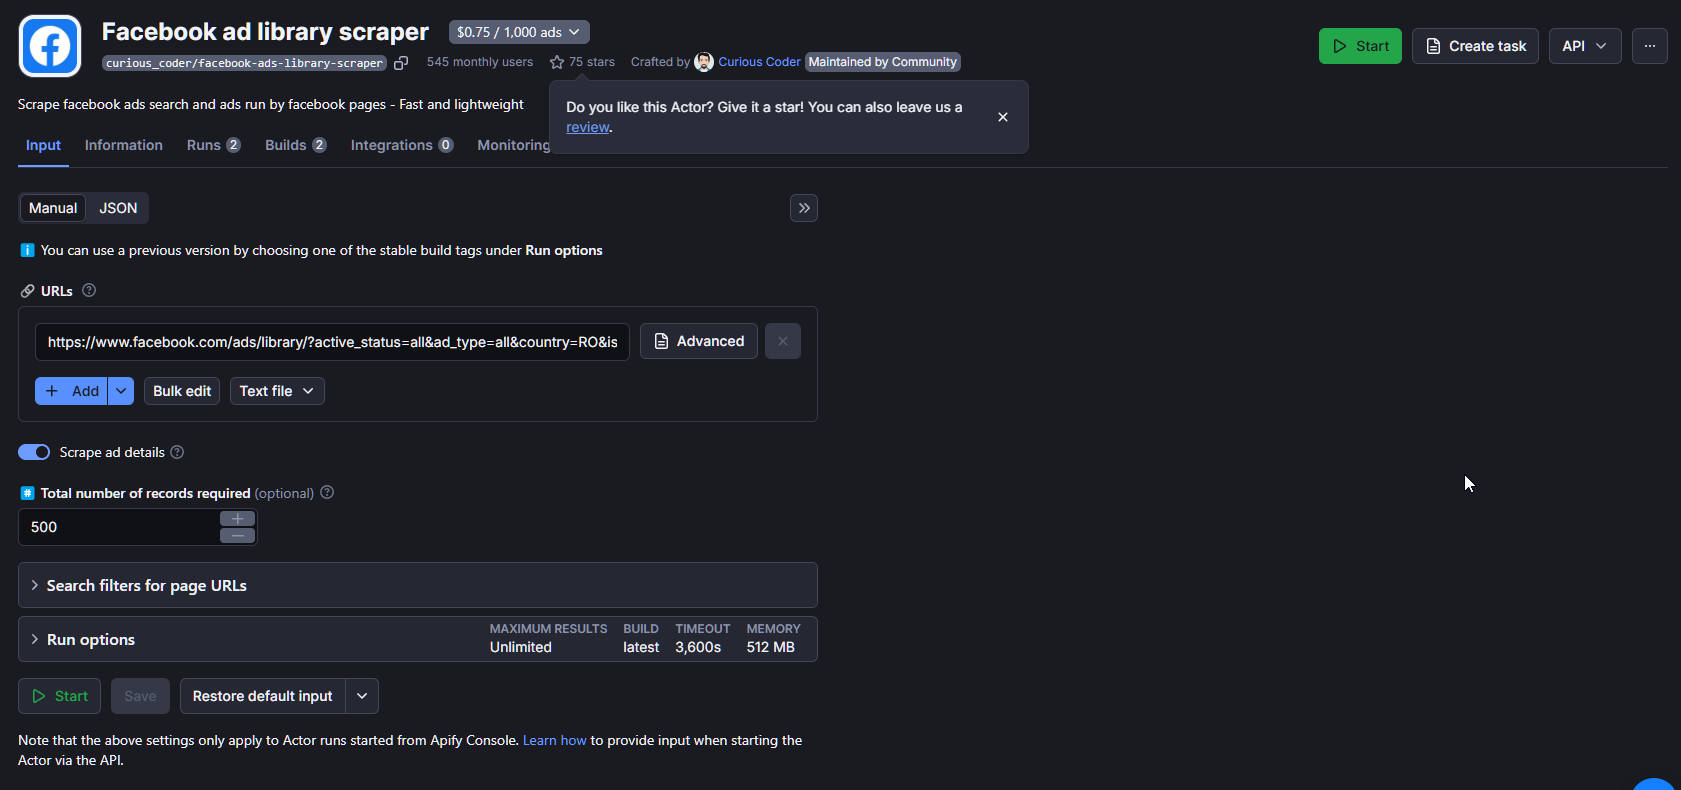The height and width of the screenshot is (790, 1681).
Task: Remove the URL entry with X icon
Action: point(782,341)
